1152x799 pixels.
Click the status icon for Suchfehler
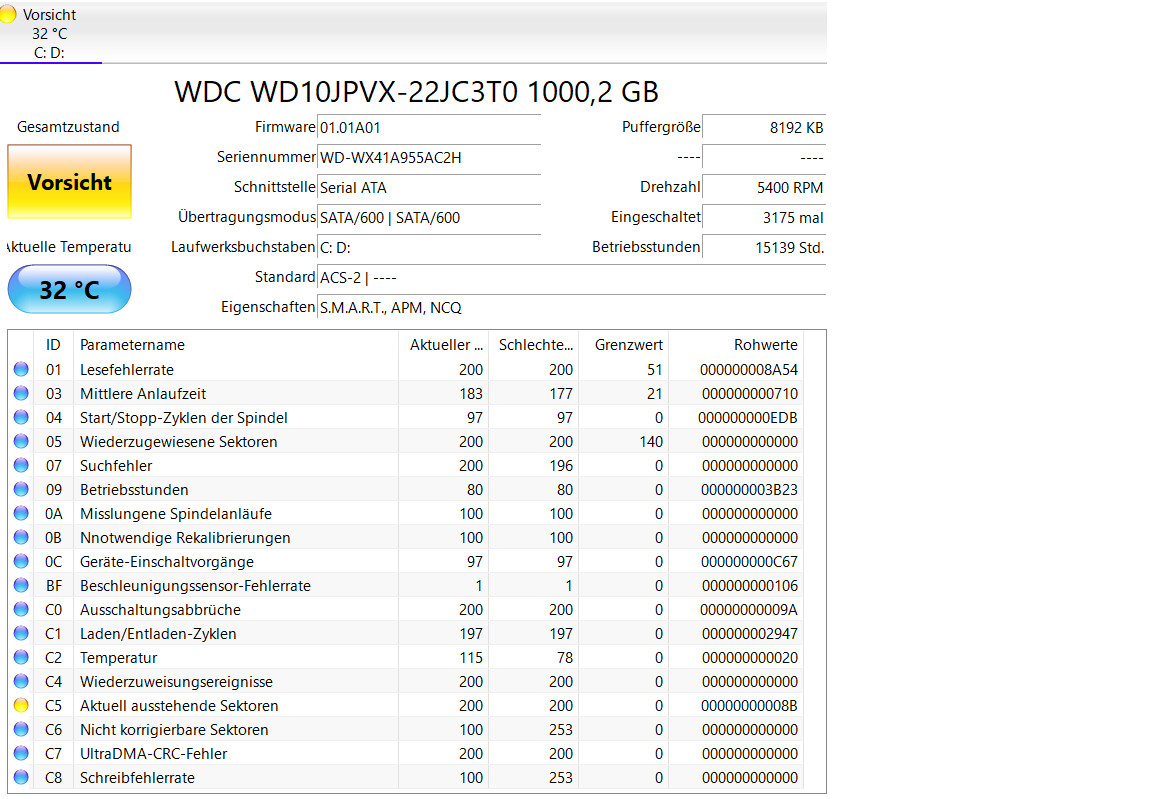(21, 466)
